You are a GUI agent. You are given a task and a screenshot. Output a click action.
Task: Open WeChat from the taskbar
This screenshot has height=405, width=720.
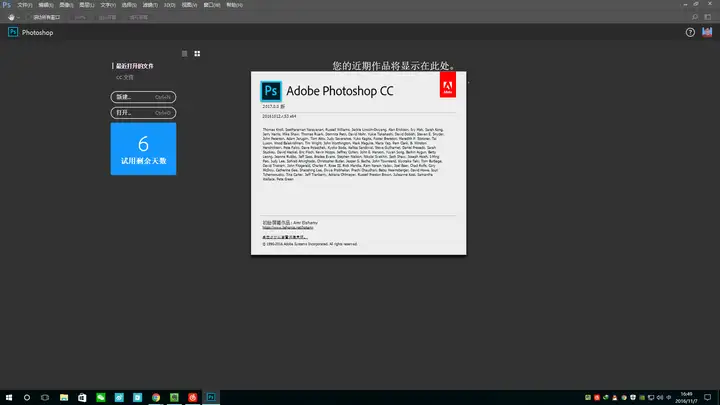(101, 398)
